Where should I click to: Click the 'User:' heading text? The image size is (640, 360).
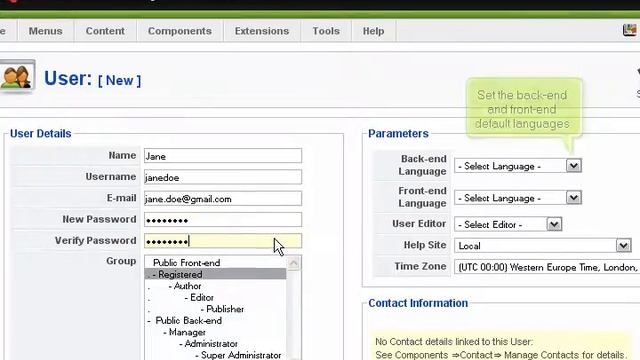pyautogui.click(x=68, y=78)
